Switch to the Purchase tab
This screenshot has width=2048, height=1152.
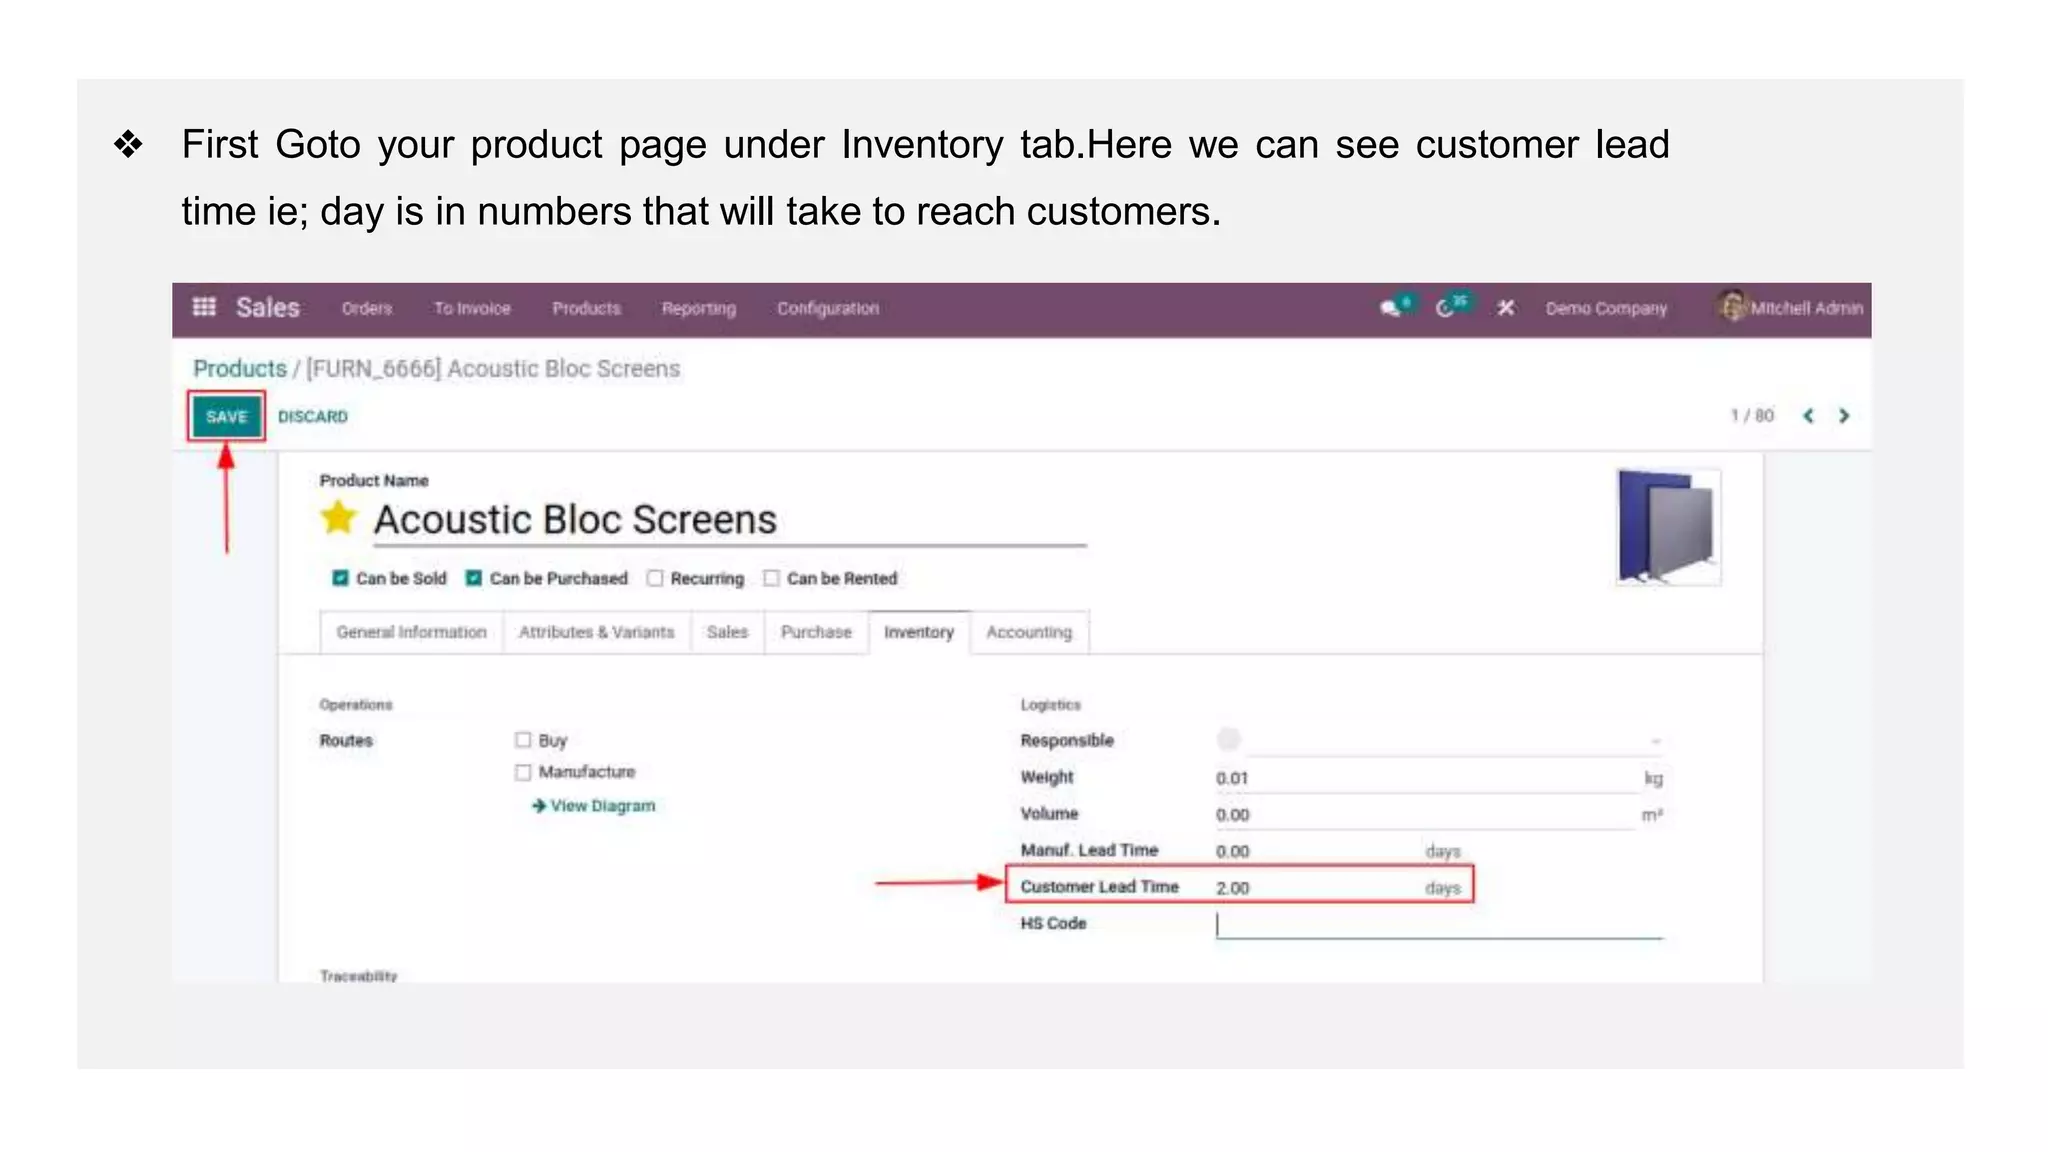coord(816,632)
